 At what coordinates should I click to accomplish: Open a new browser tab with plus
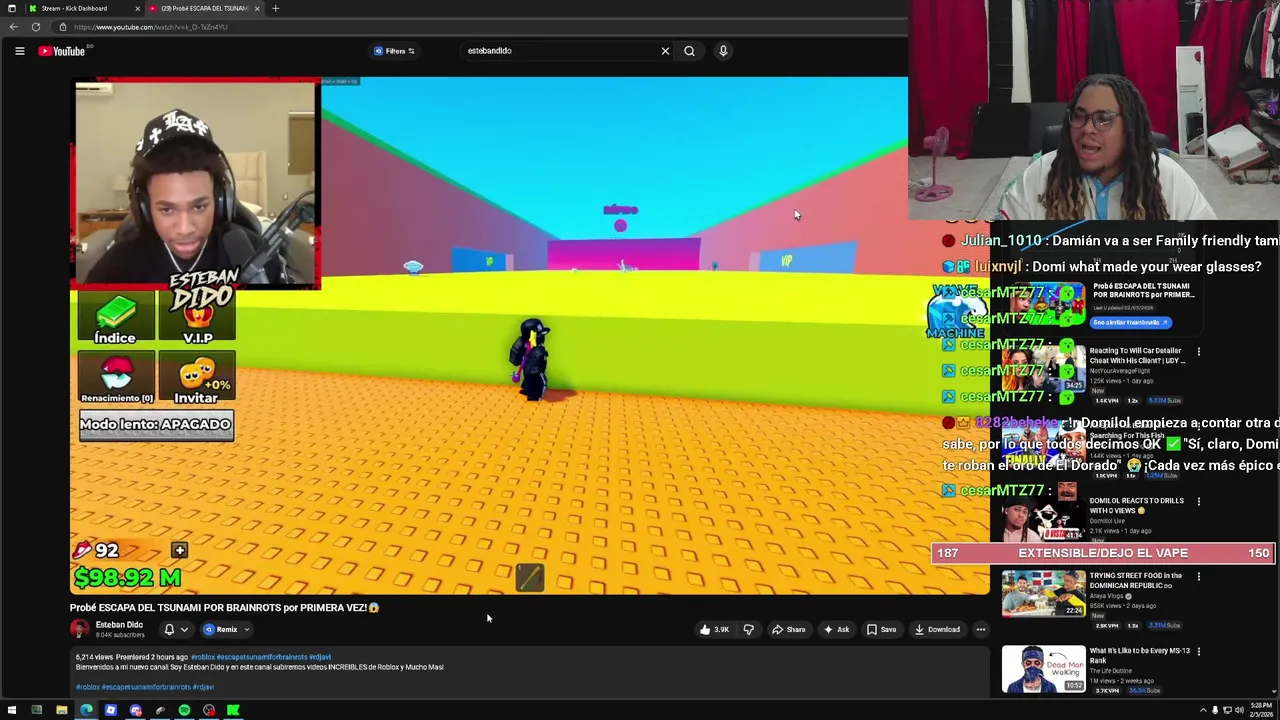click(x=275, y=8)
